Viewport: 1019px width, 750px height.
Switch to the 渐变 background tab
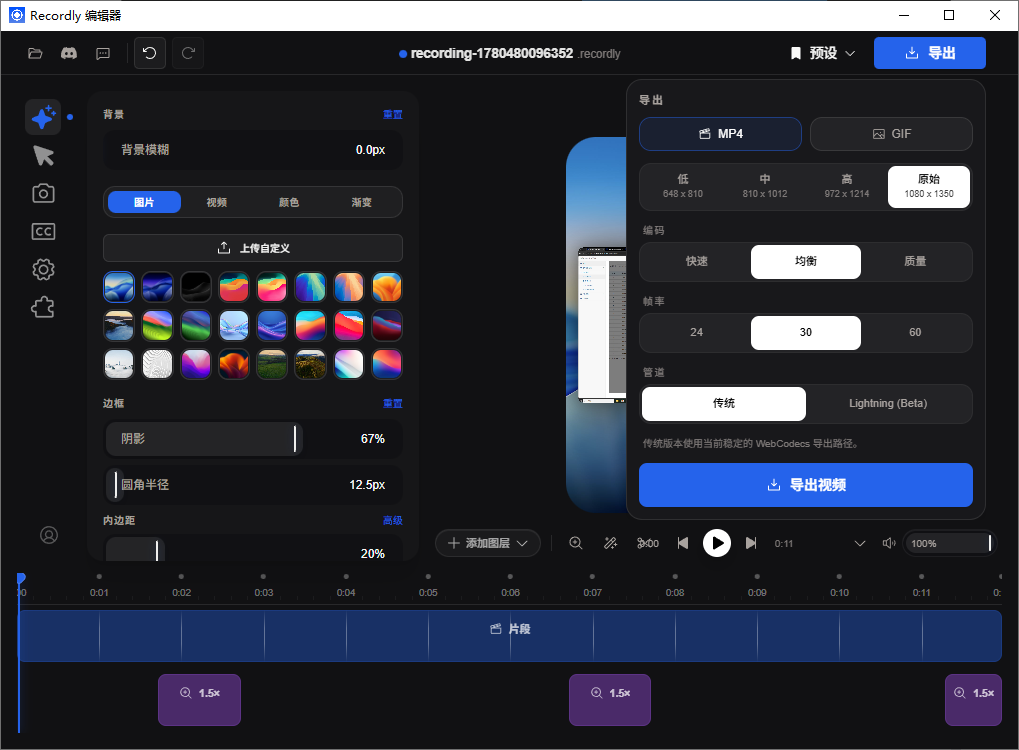click(361, 202)
